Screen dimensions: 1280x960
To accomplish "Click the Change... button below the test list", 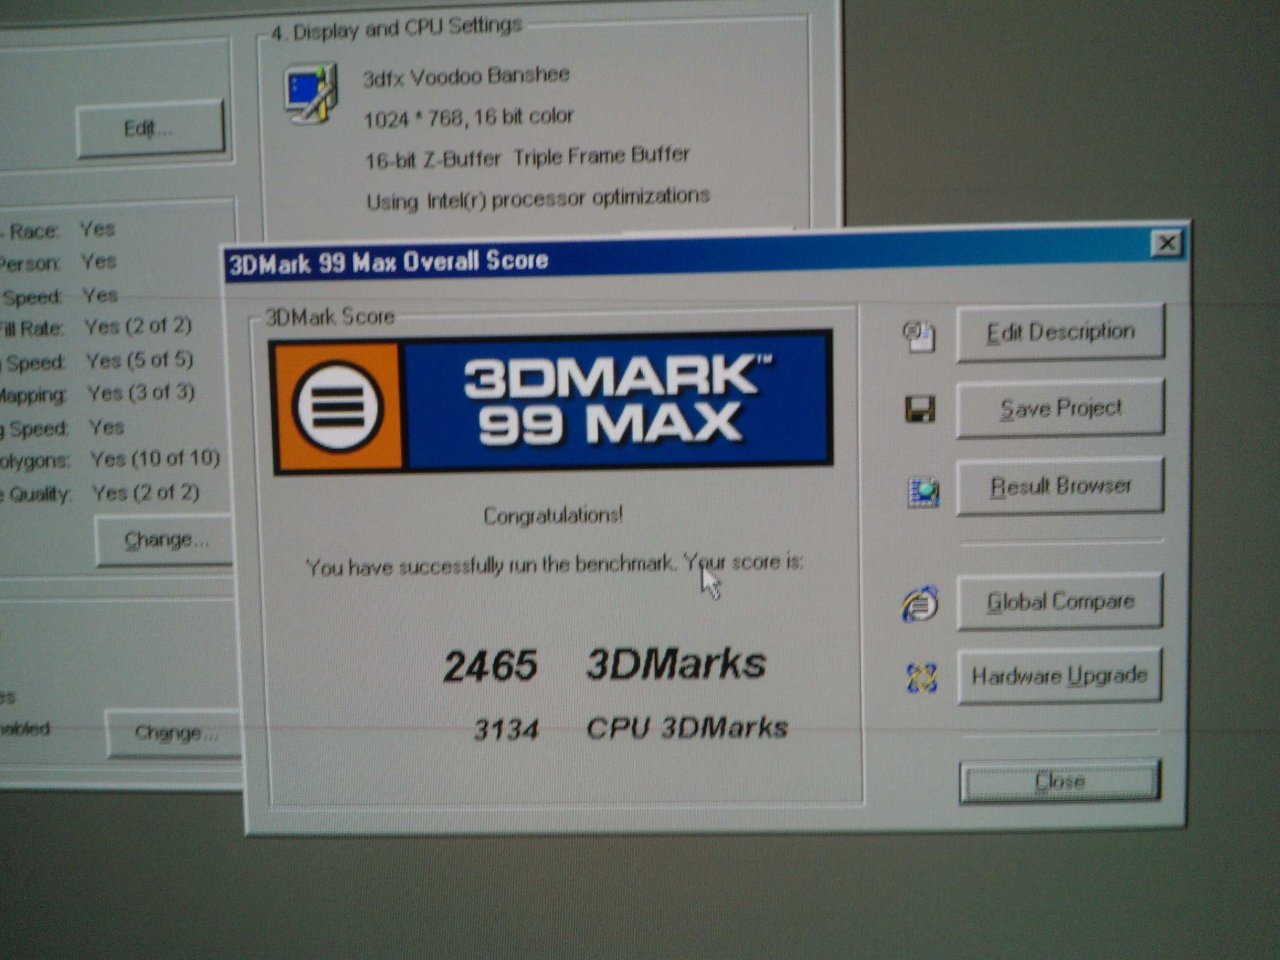I will click(165, 541).
